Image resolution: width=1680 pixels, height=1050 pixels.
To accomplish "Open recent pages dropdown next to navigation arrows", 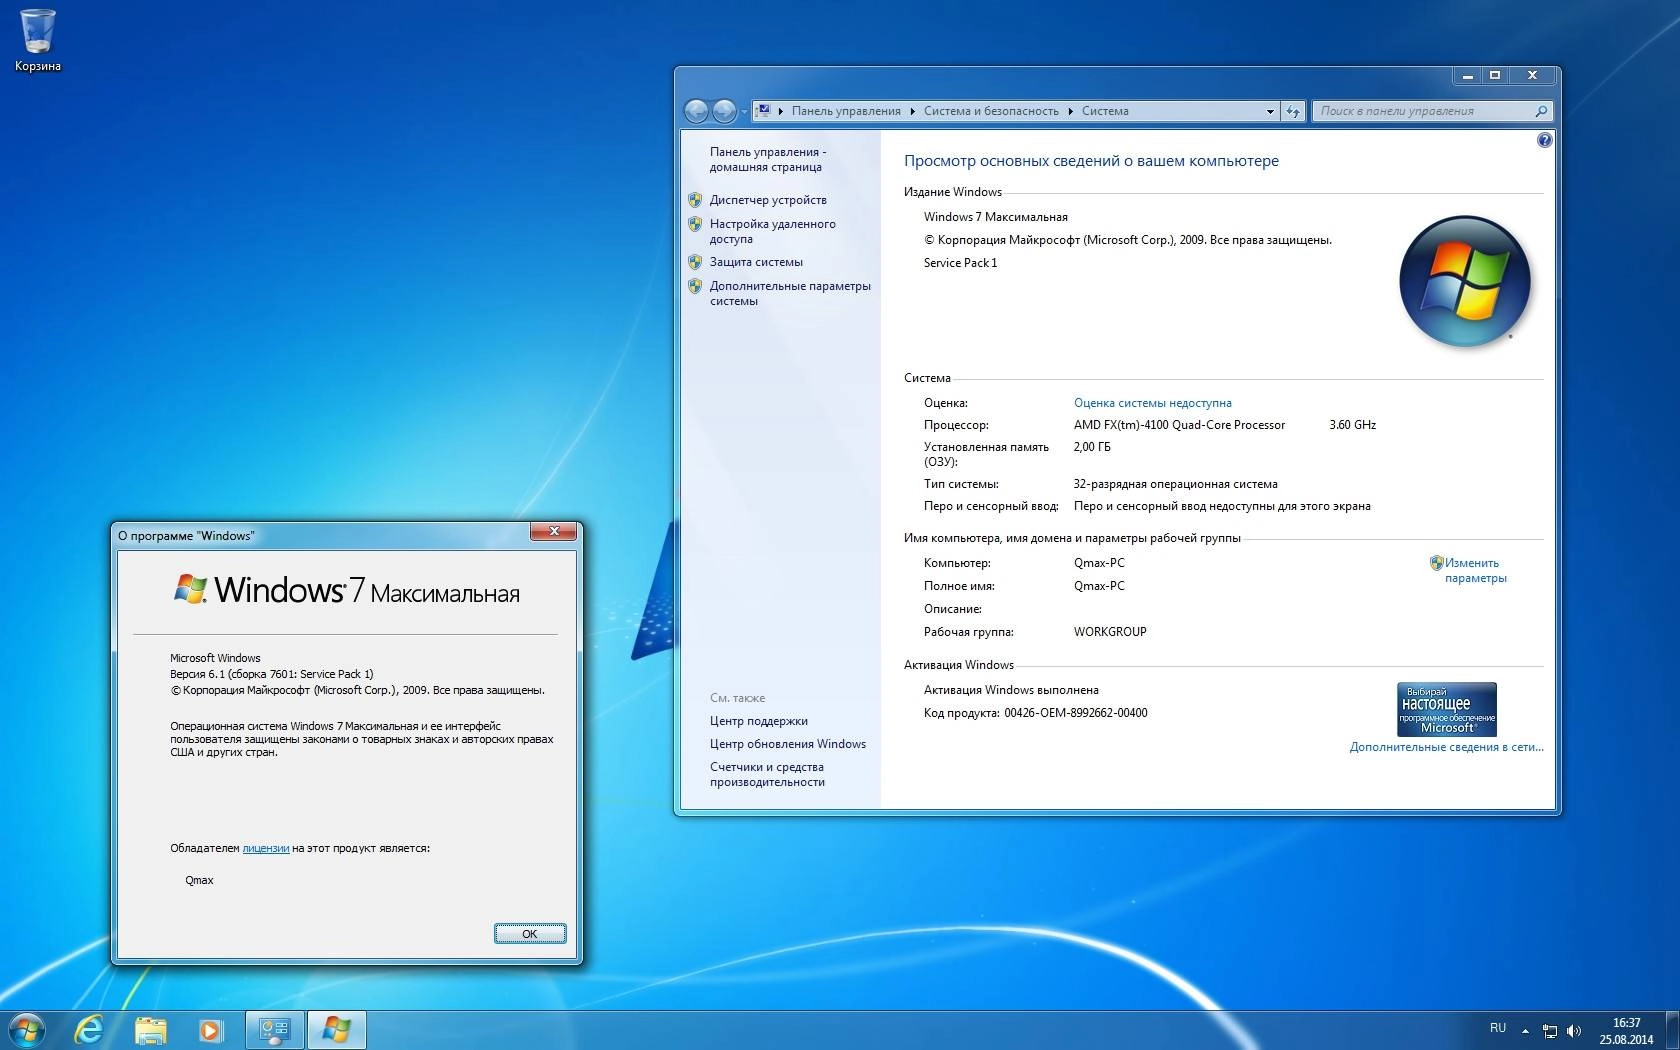I will pos(744,112).
